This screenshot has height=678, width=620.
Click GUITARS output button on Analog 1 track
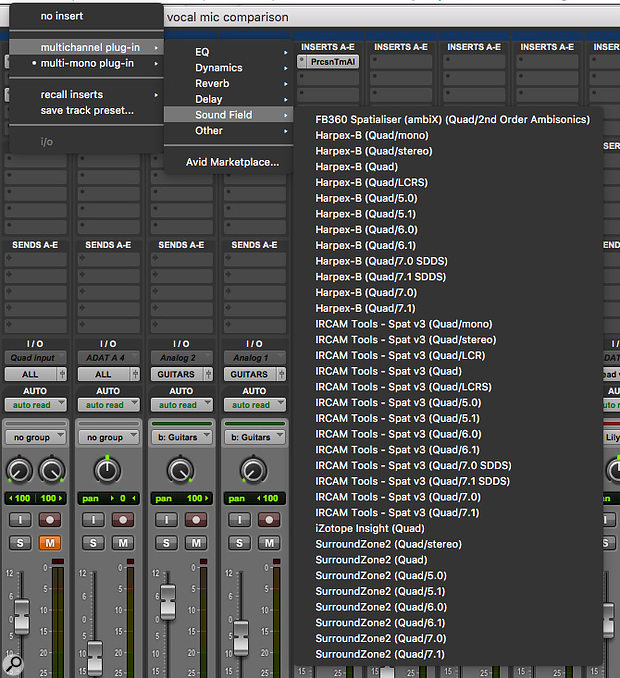[x=249, y=374]
